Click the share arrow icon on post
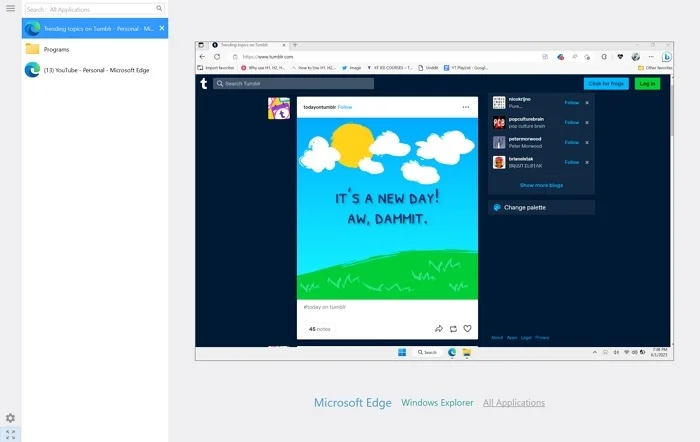The width and height of the screenshot is (700, 442). (439, 329)
